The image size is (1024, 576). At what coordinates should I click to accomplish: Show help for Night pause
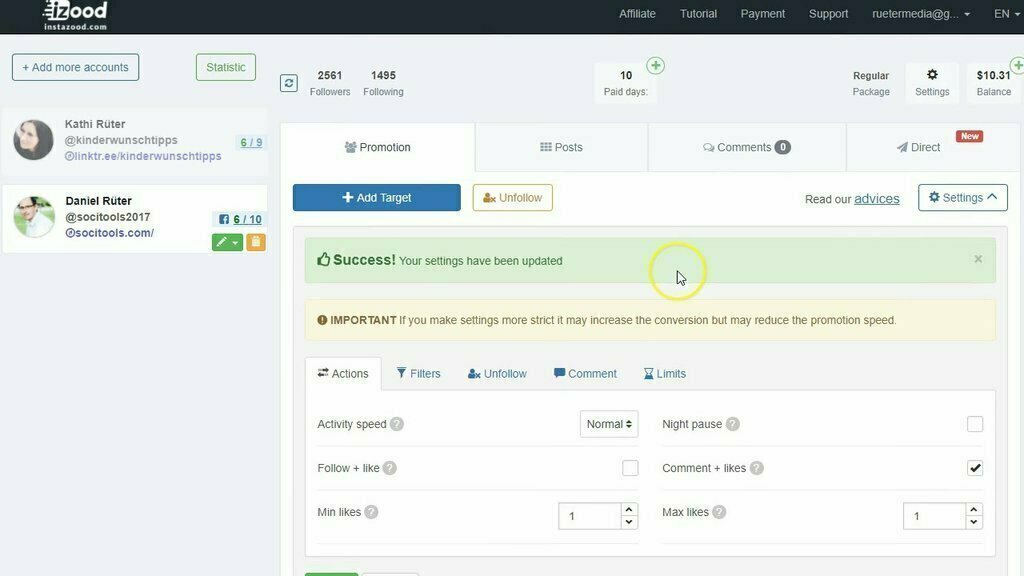click(733, 424)
